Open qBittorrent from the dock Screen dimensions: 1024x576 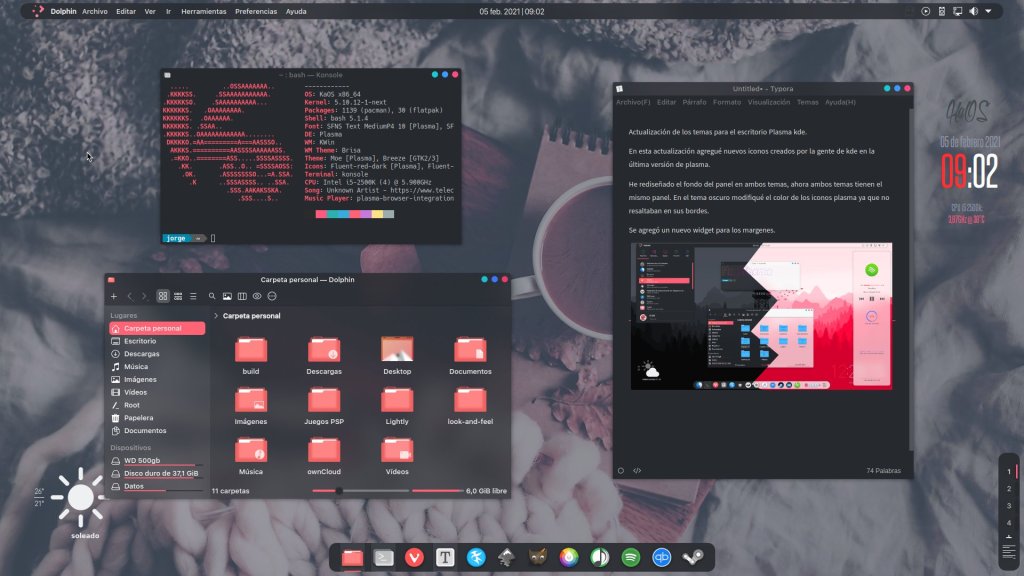click(661, 558)
